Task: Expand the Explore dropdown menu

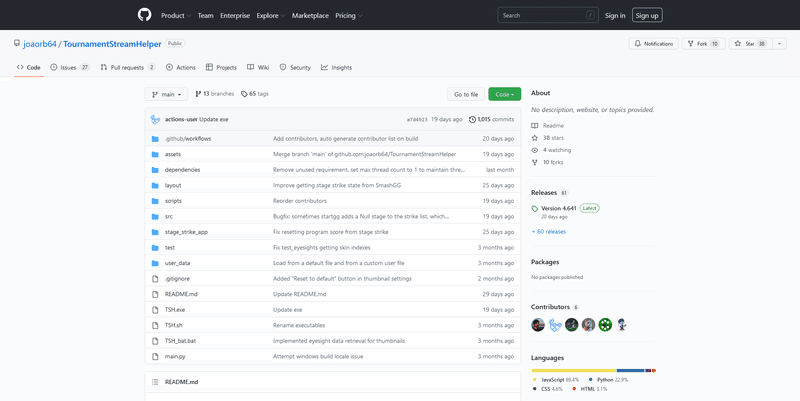Action: click(271, 15)
